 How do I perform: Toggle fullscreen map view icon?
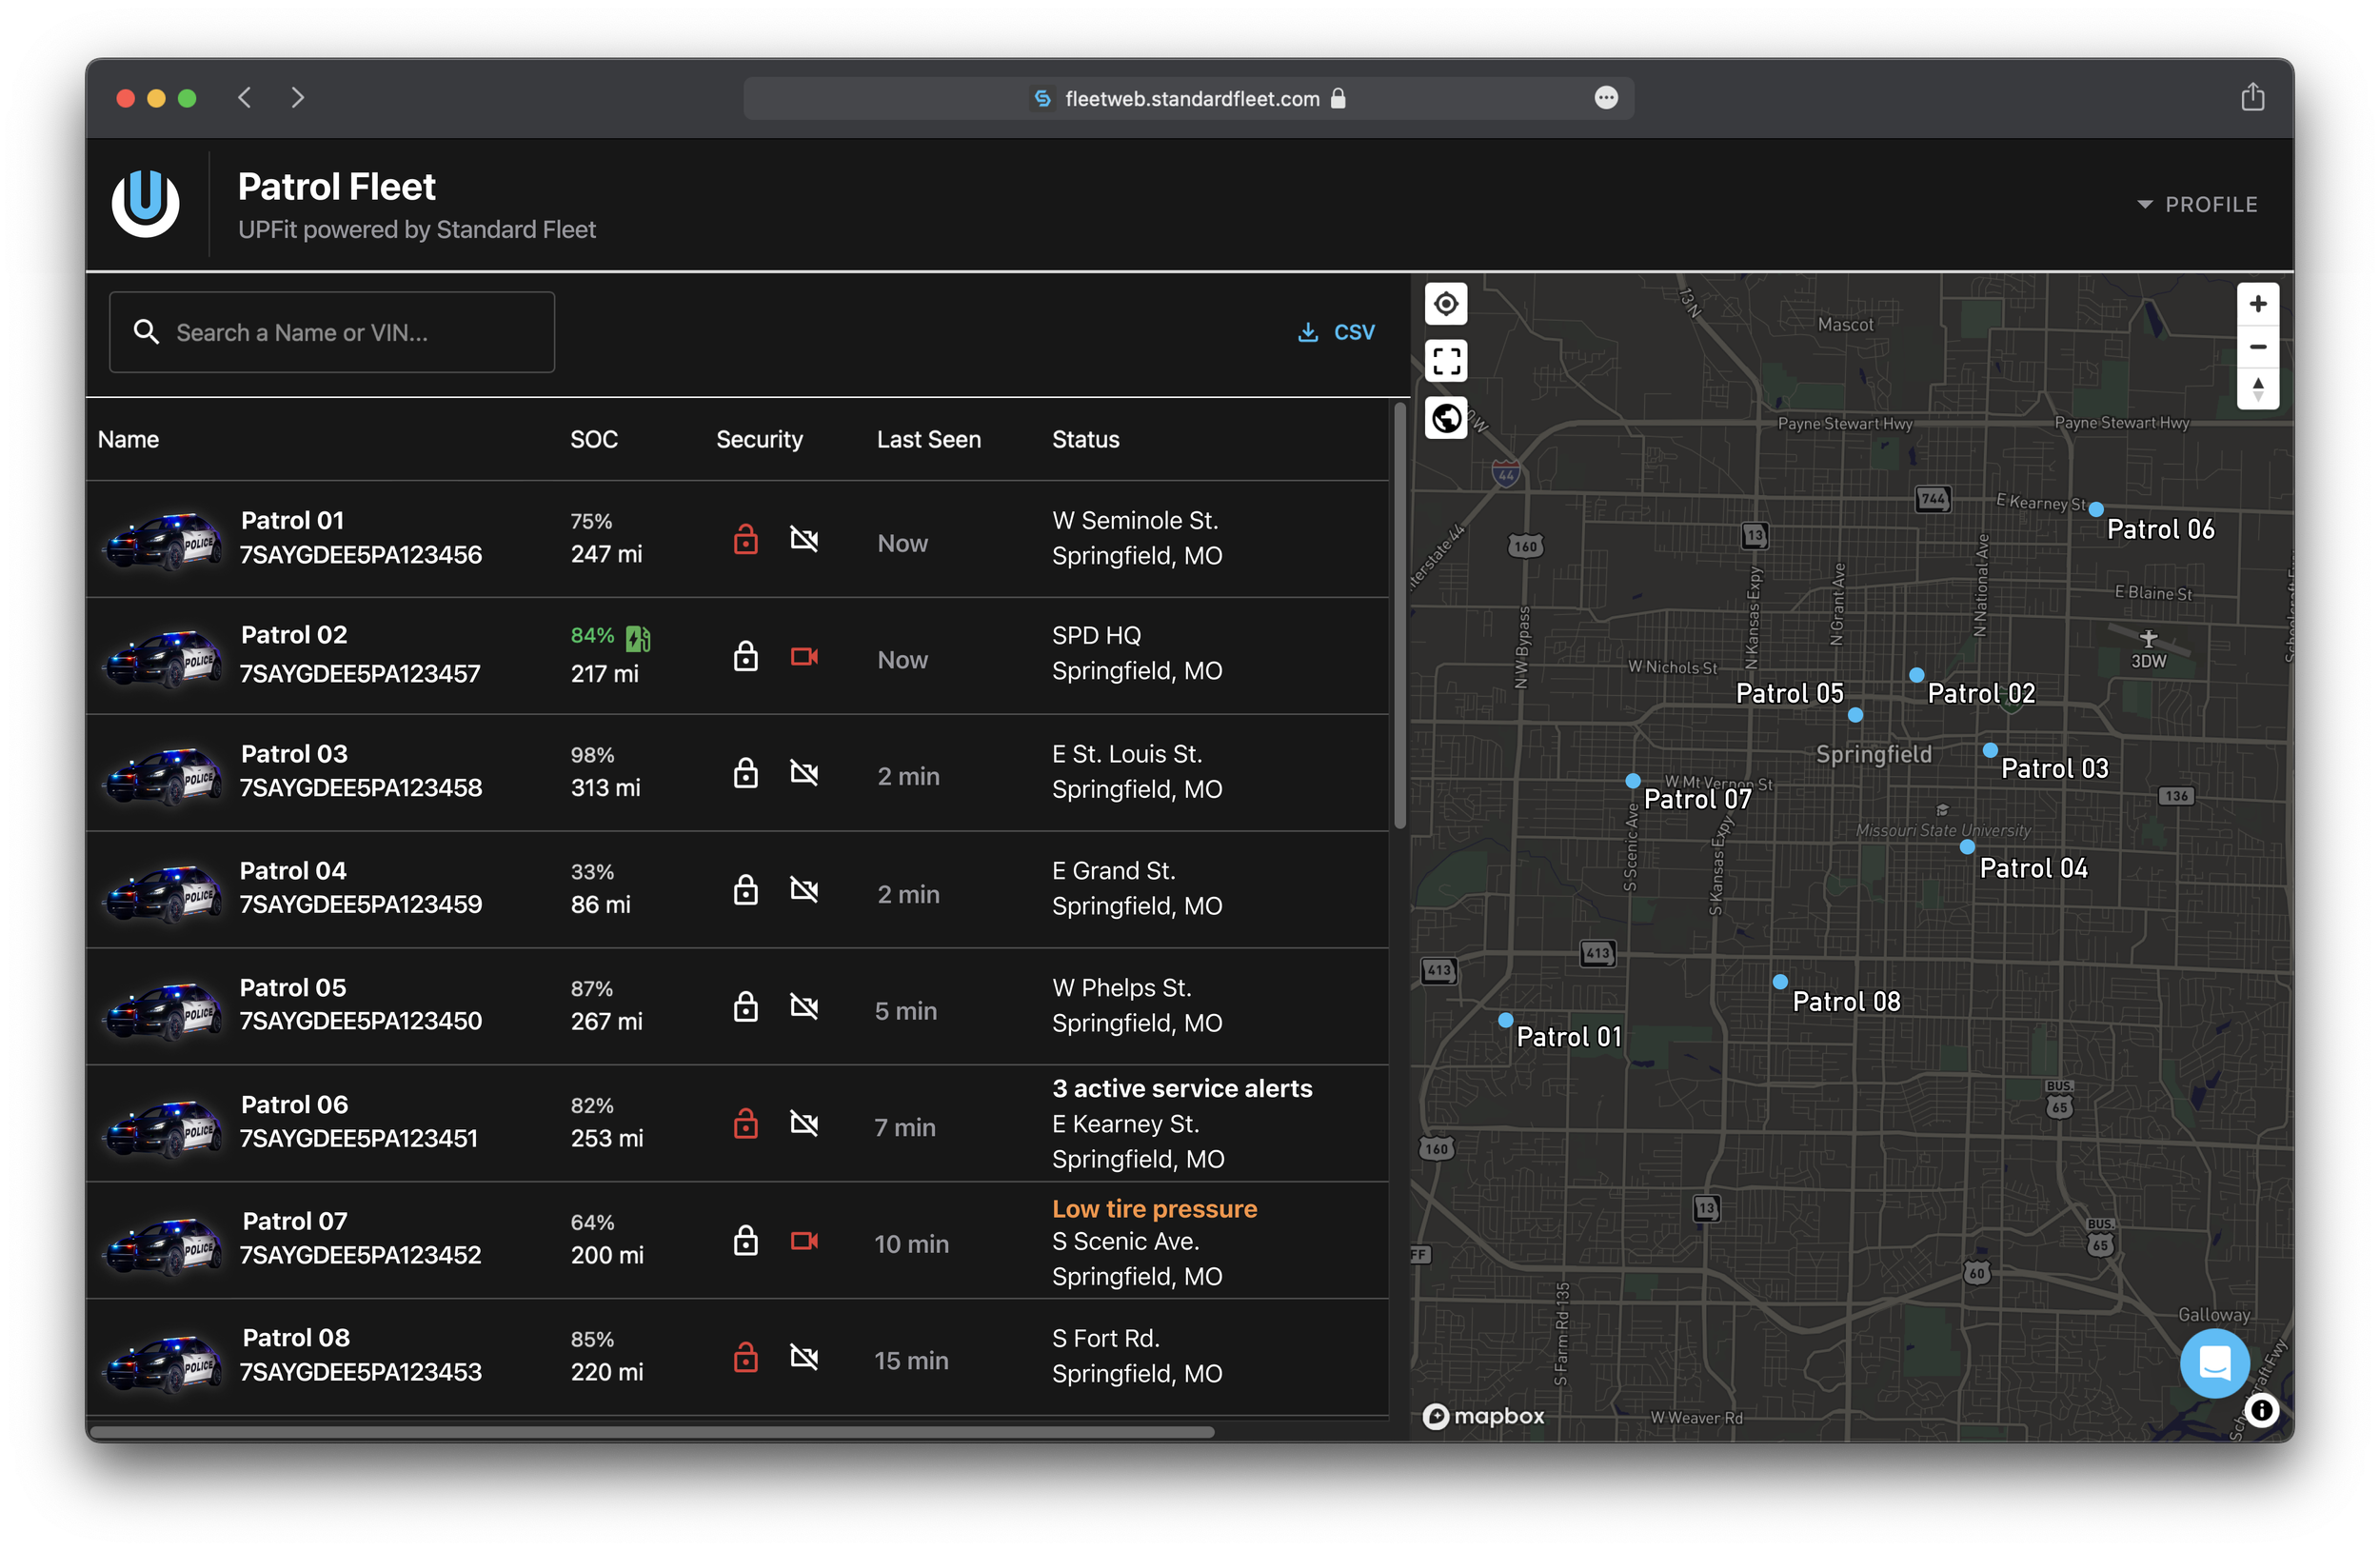point(1445,361)
